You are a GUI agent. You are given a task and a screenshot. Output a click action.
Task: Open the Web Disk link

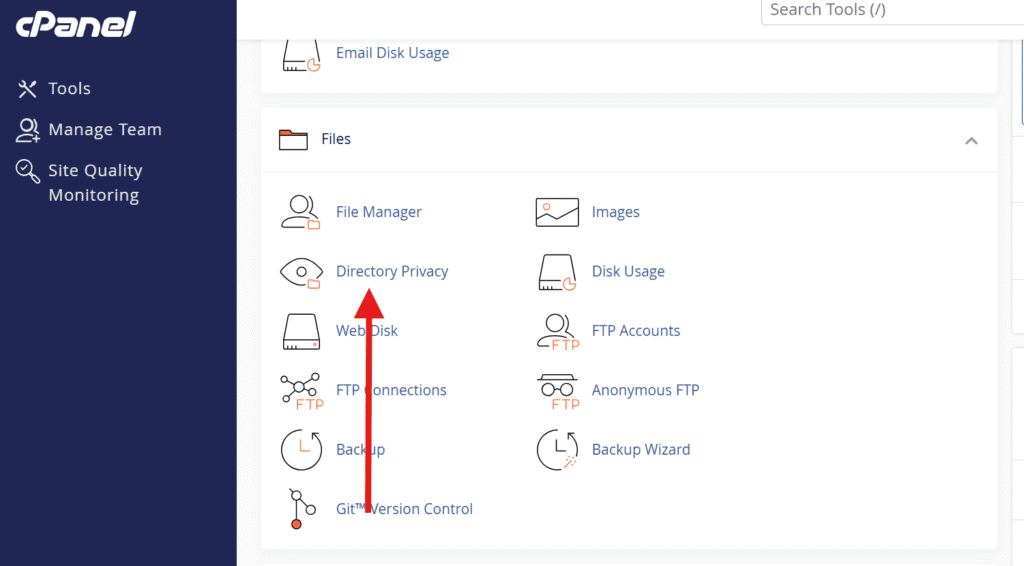(x=366, y=331)
